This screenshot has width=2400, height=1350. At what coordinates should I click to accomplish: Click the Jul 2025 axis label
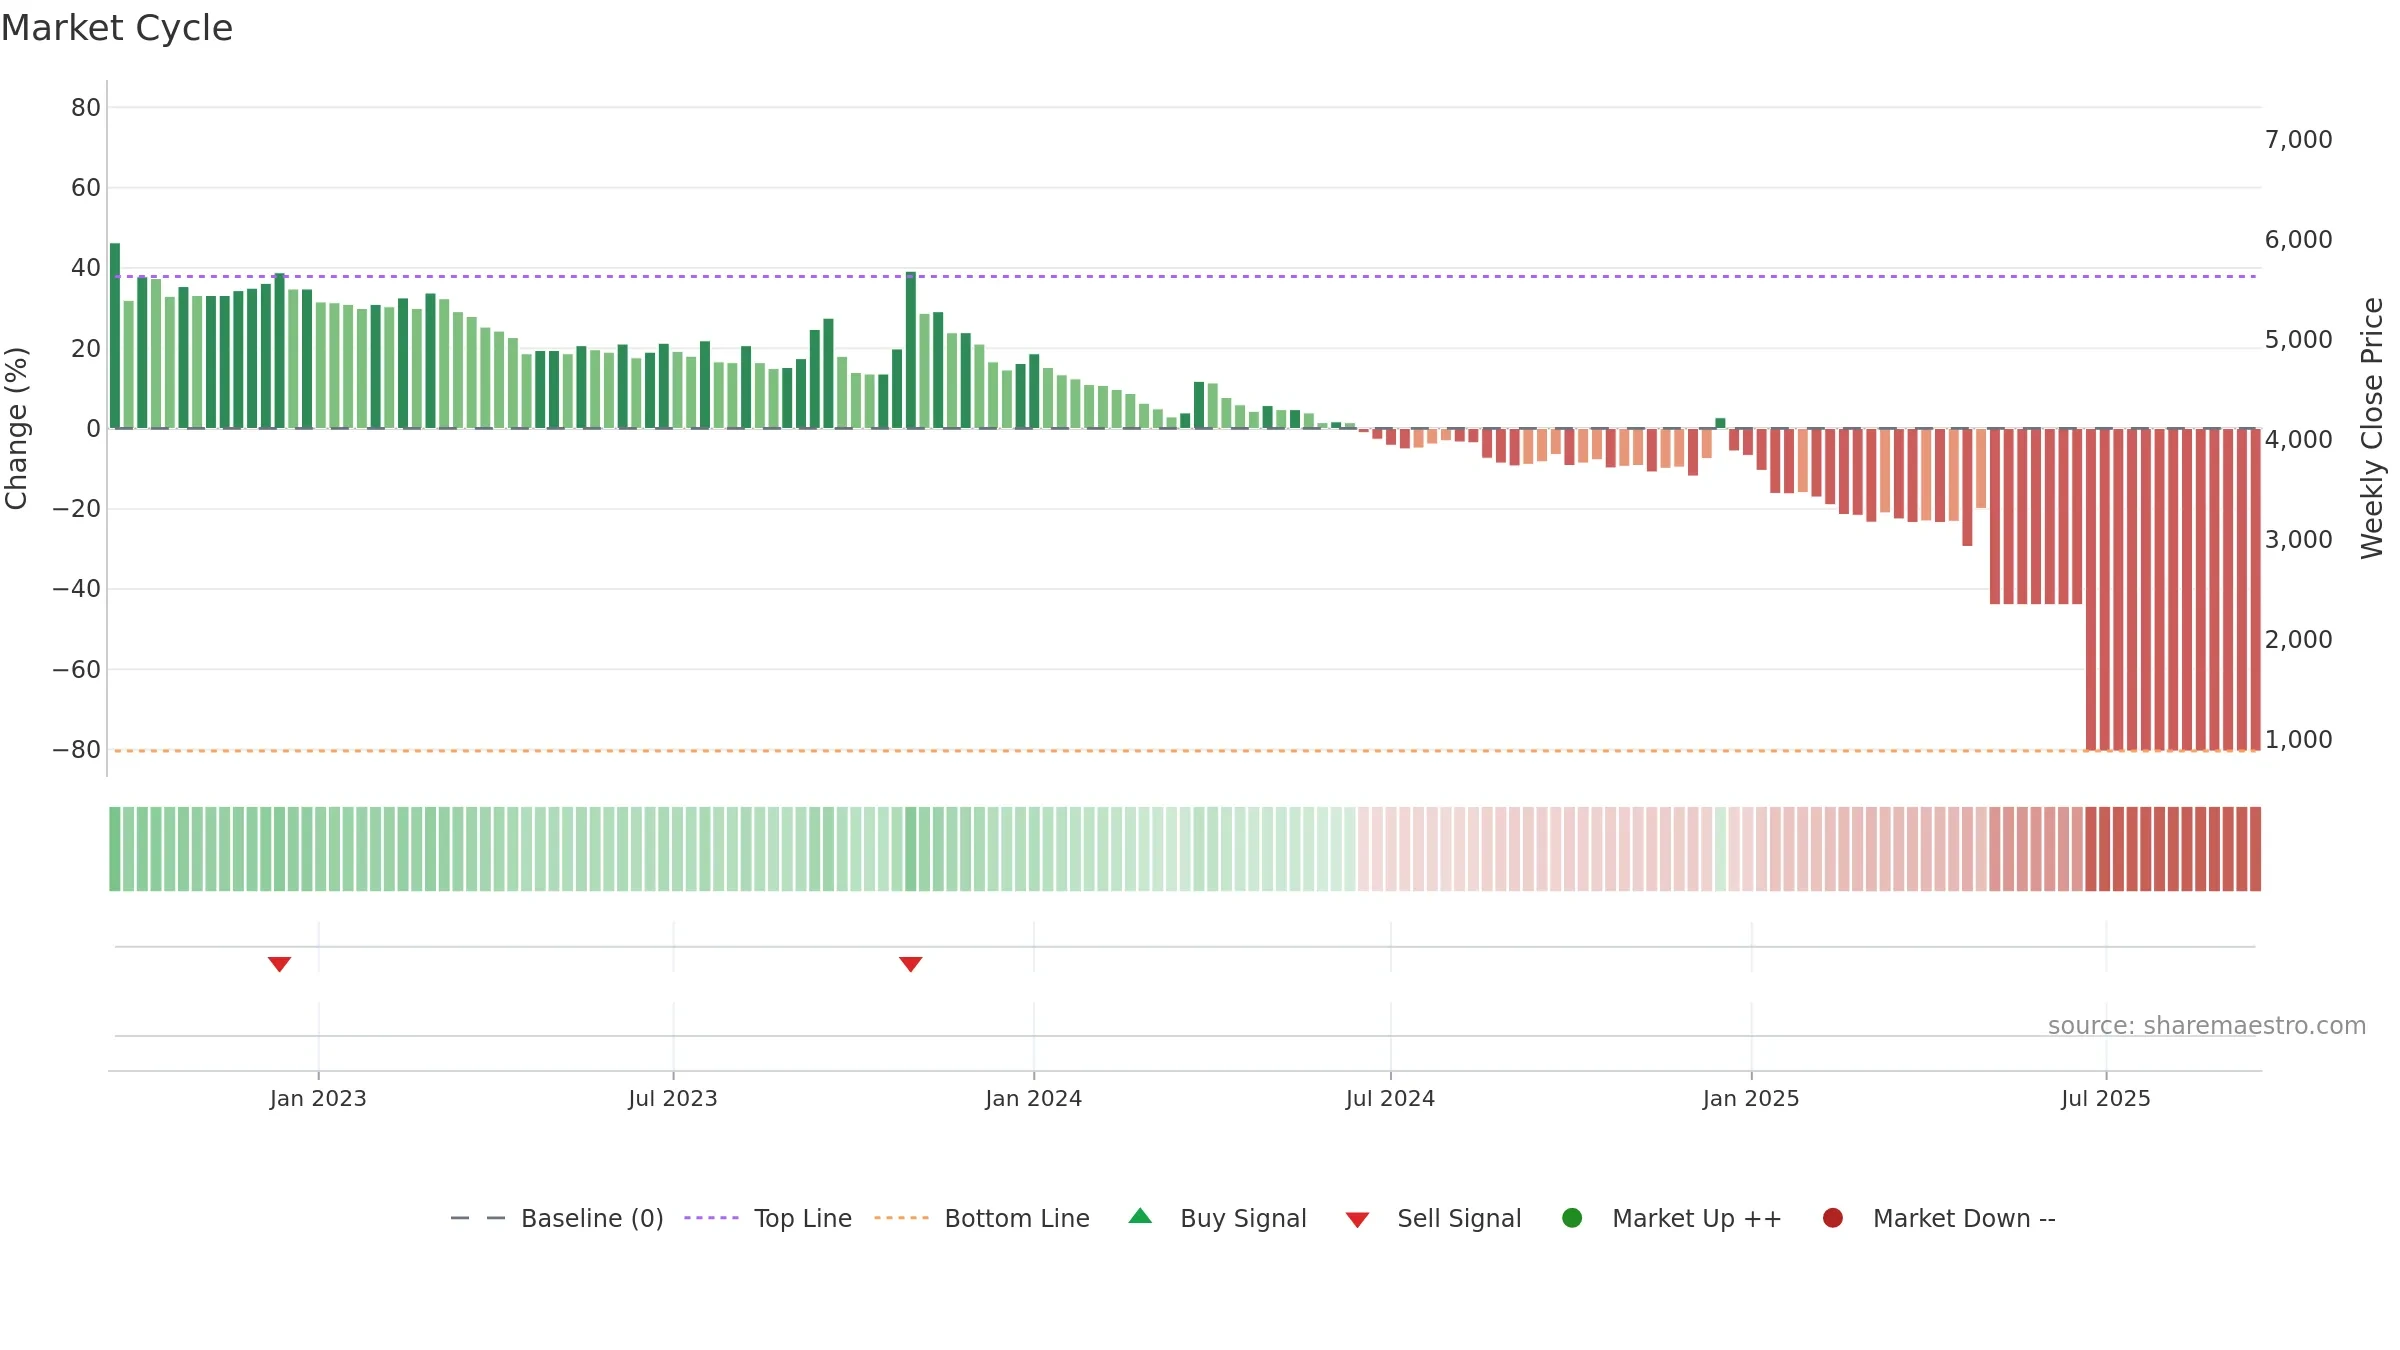click(x=2106, y=1098)
